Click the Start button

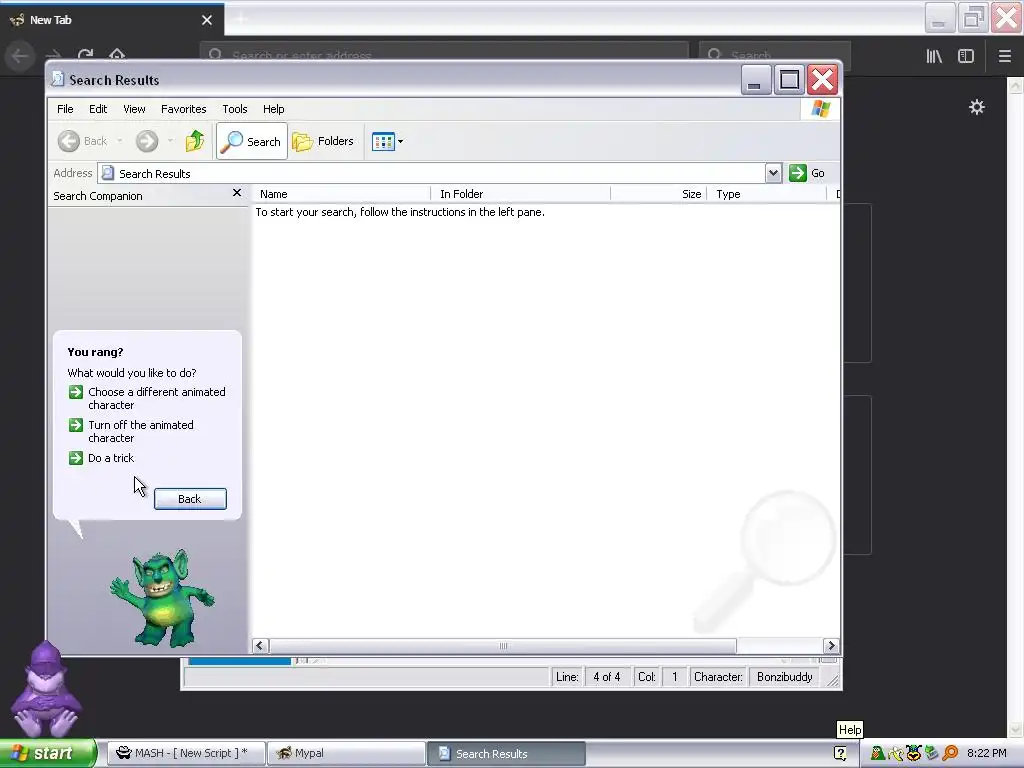[x=48, y=753]
